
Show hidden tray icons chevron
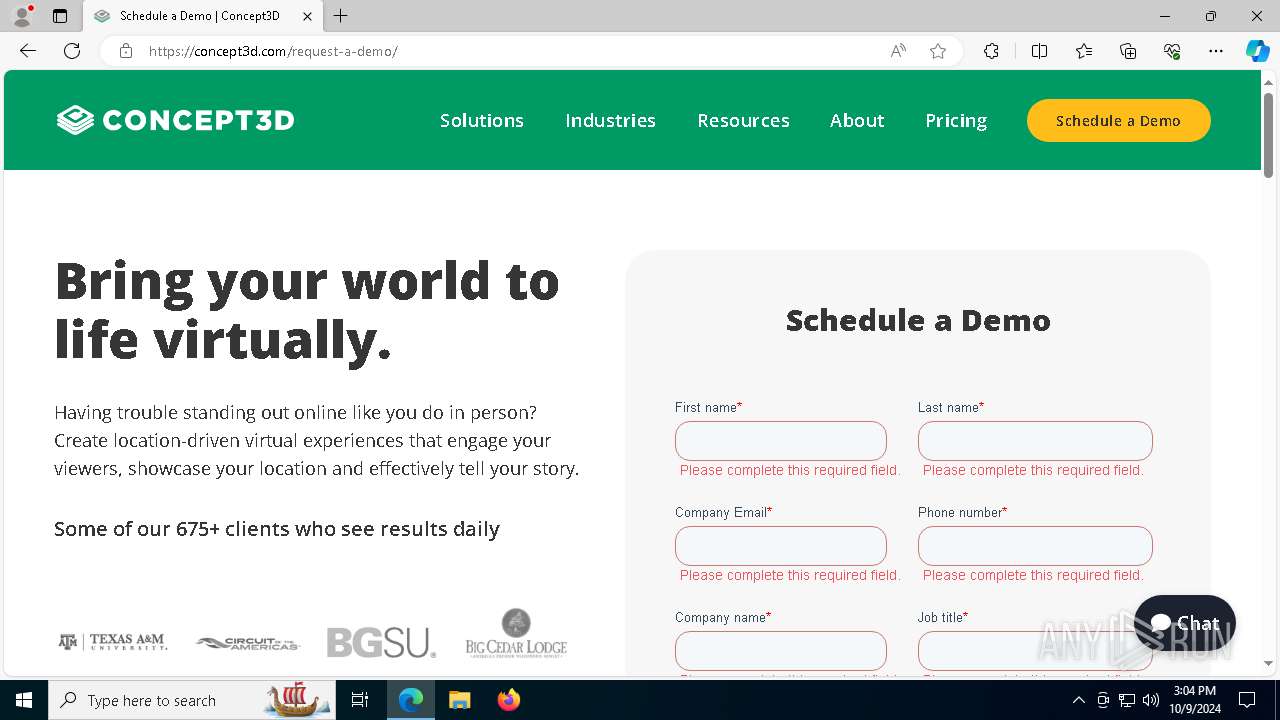click(x=1078, y=700)
